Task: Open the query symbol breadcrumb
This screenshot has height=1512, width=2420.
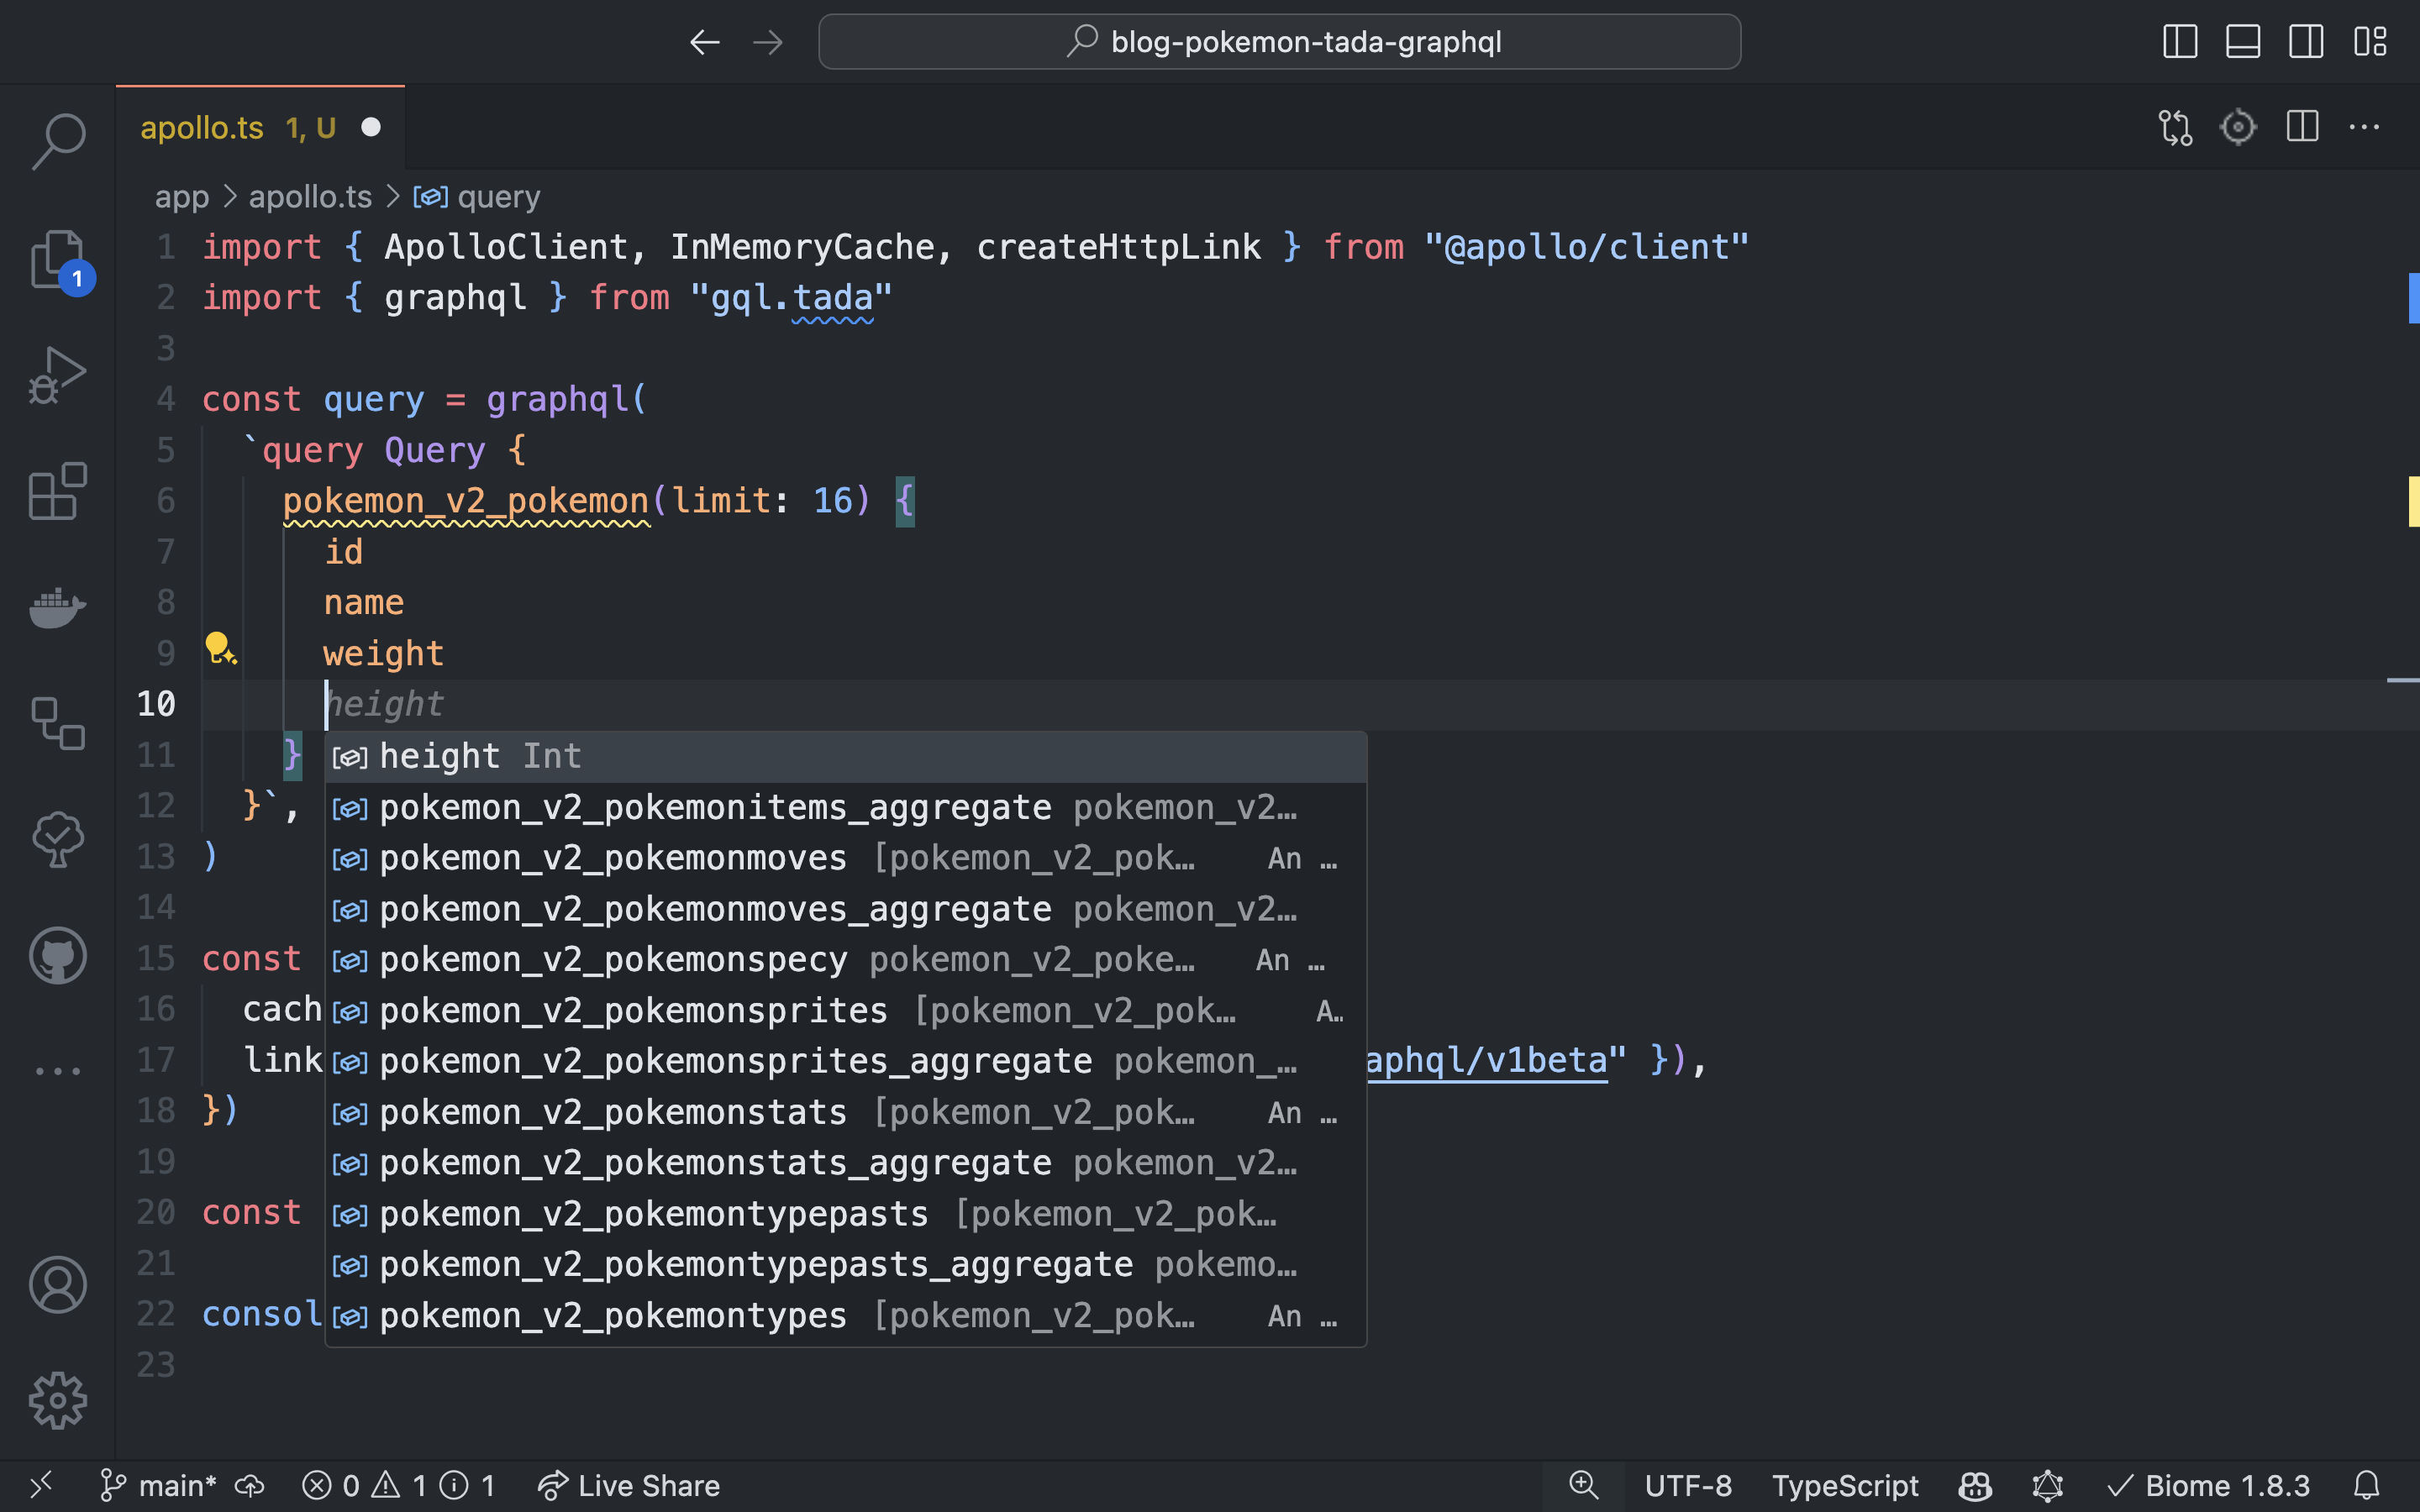Action: point(477,197)
